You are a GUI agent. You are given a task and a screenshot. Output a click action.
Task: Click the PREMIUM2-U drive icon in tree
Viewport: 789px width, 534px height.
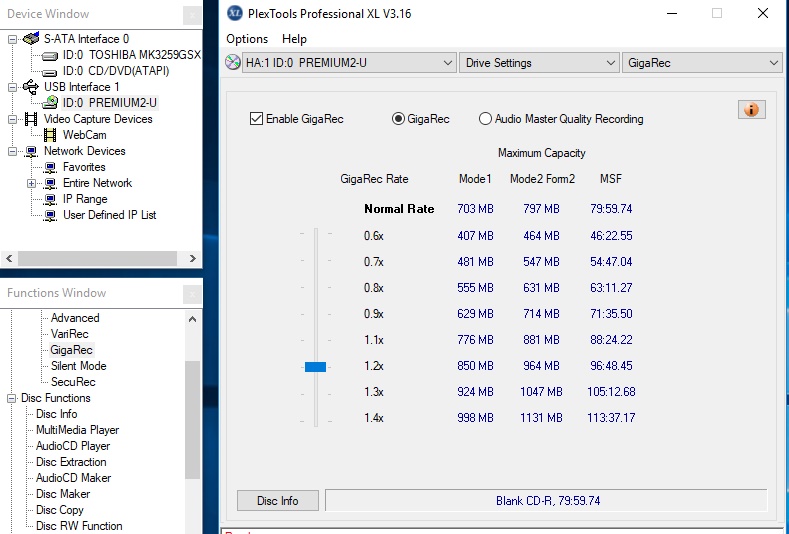pyautogui.click(x=50, y=103)
